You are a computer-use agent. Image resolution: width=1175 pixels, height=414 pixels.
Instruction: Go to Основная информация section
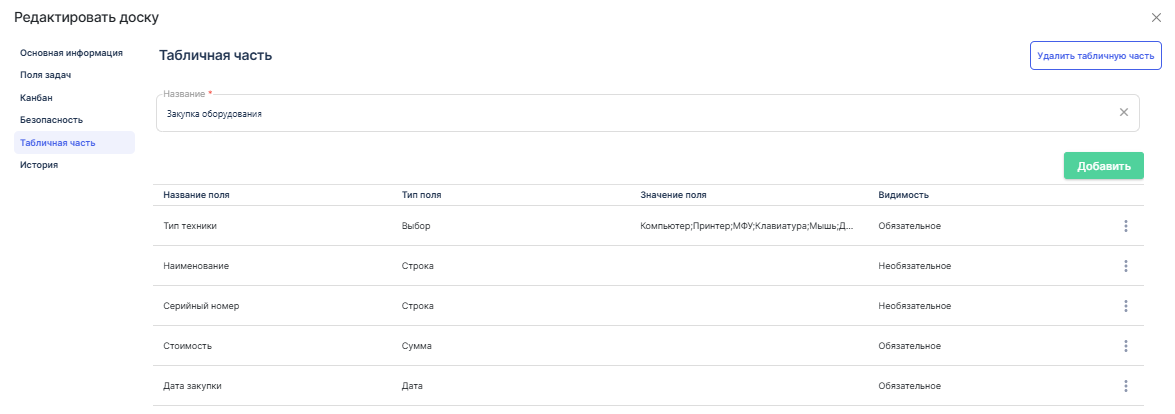pyautogui.click(x=71, y=52)
